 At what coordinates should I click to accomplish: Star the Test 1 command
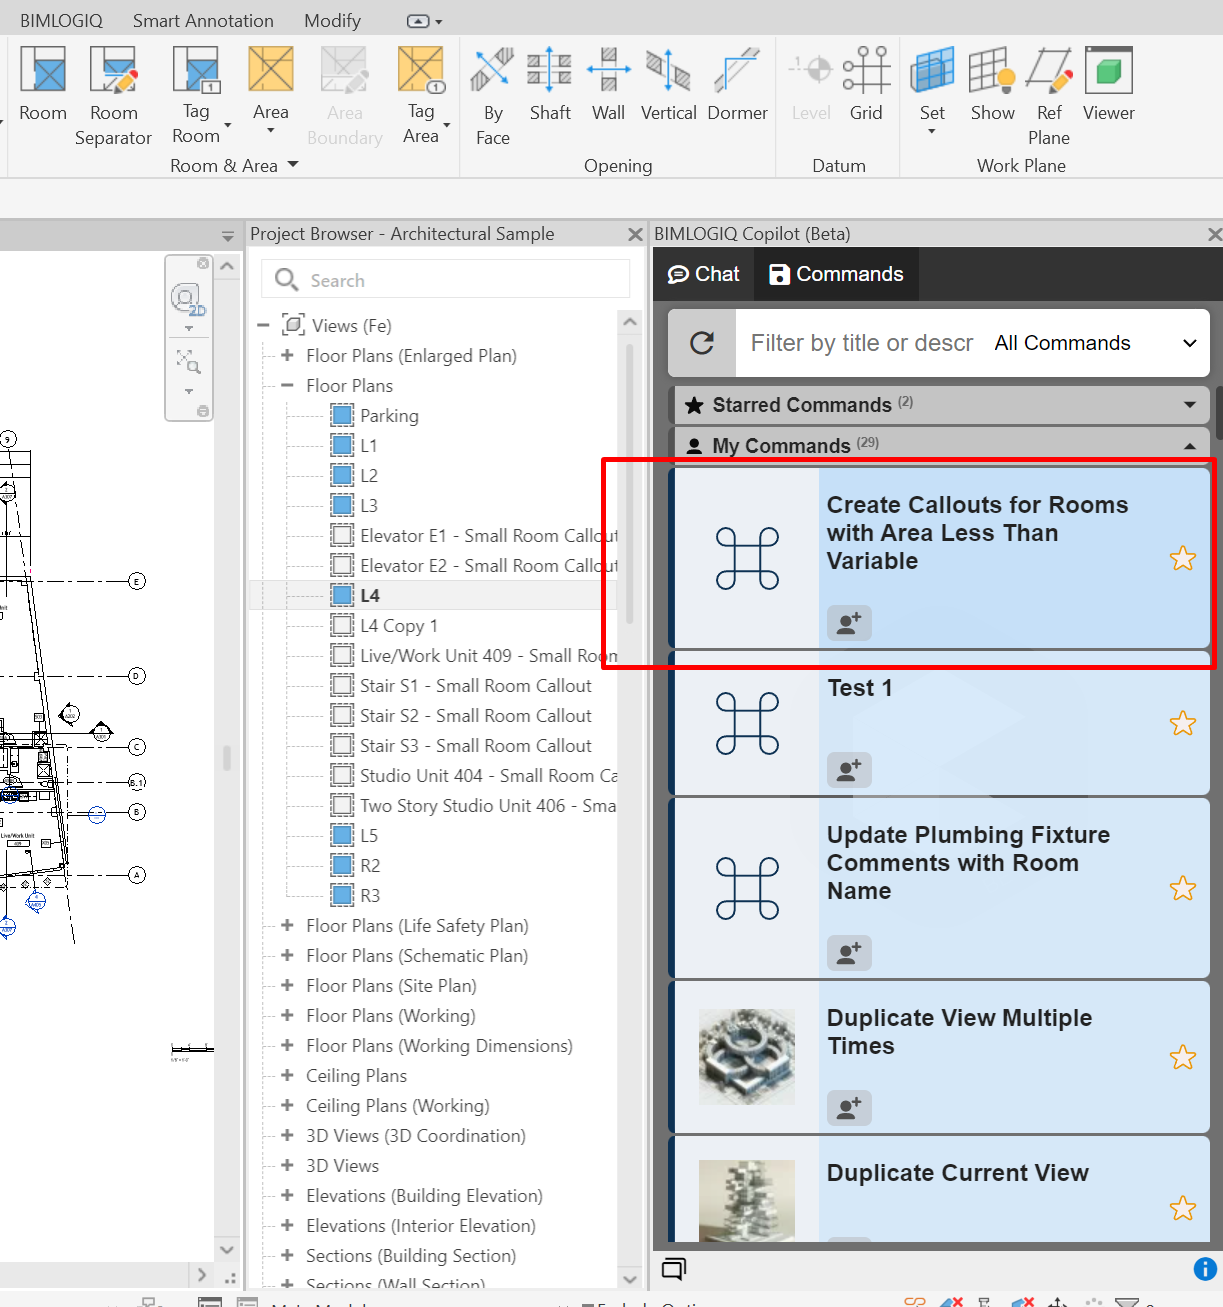tap(1182, 723)
